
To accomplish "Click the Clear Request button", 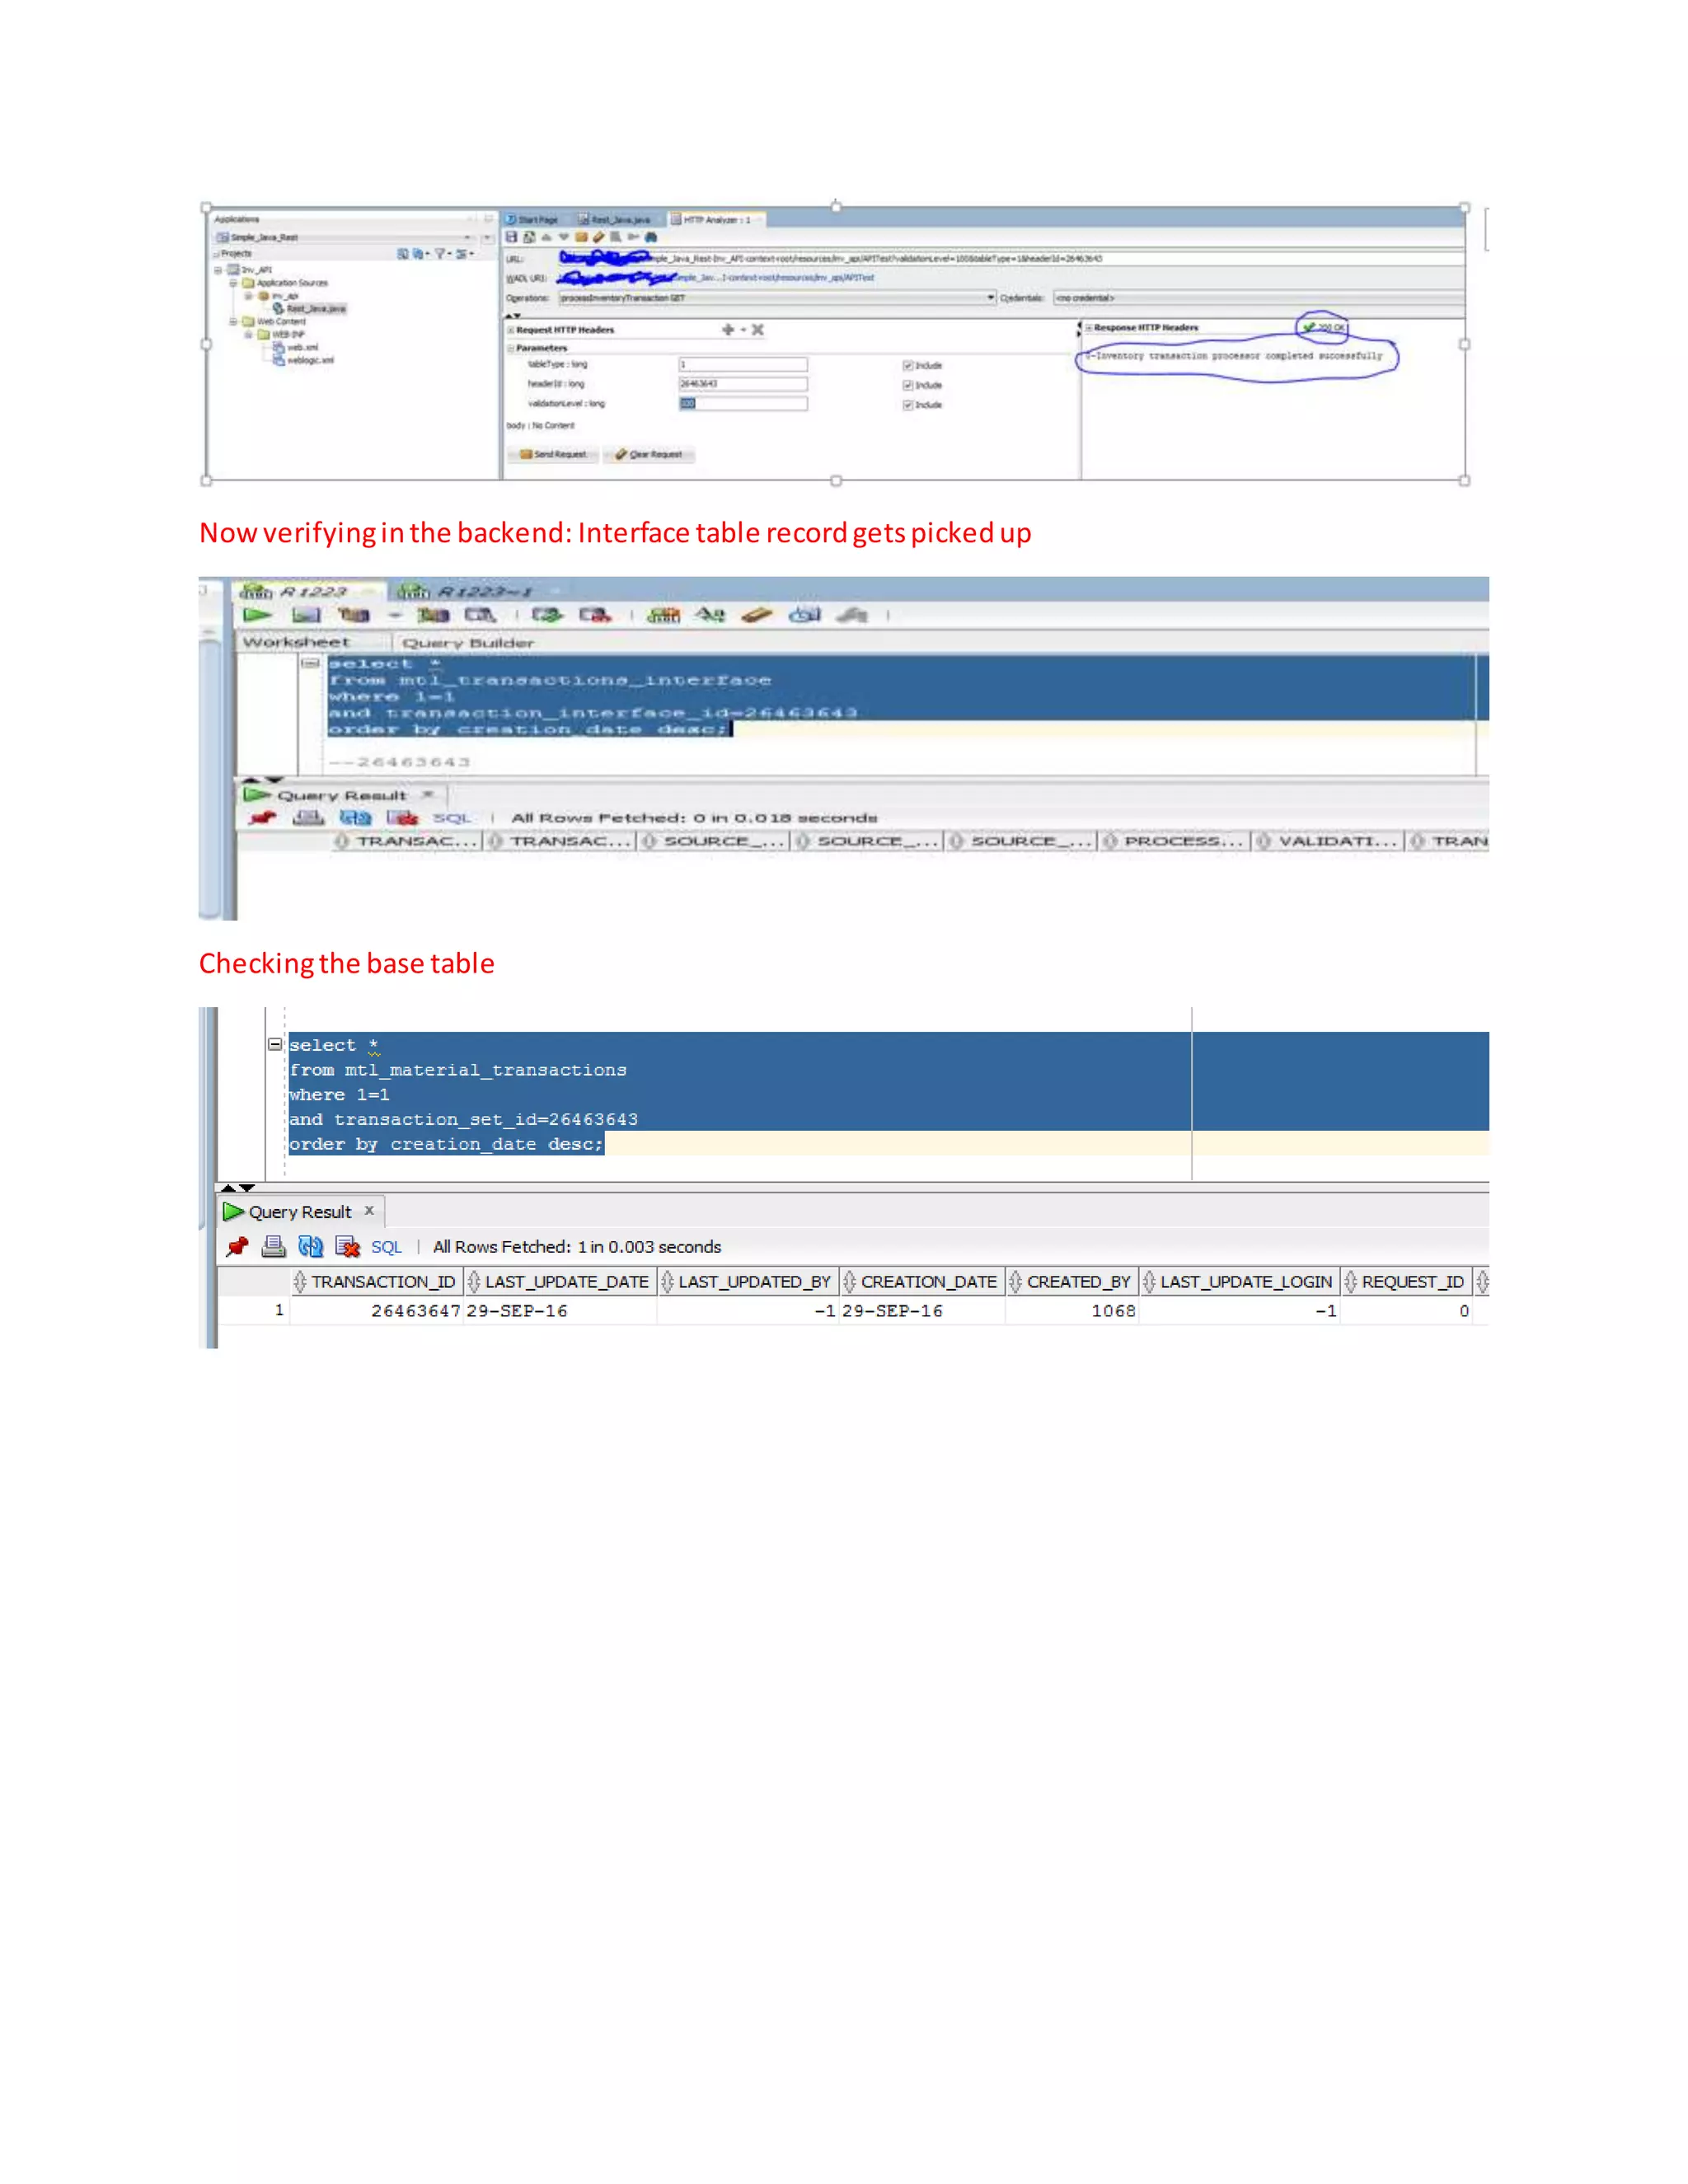I will pyautogui.click(x=649, y=454).
